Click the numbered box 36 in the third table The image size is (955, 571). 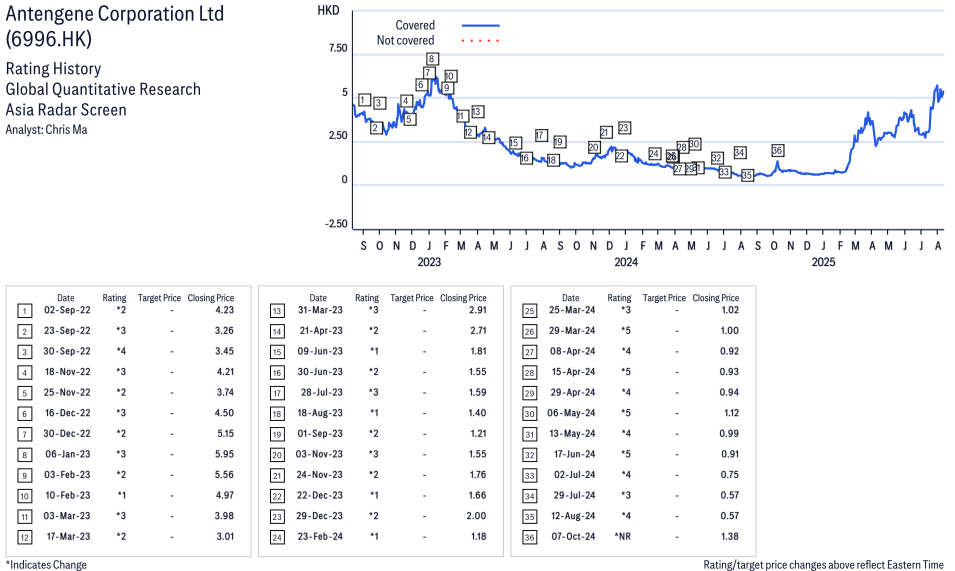coord(530,538)
